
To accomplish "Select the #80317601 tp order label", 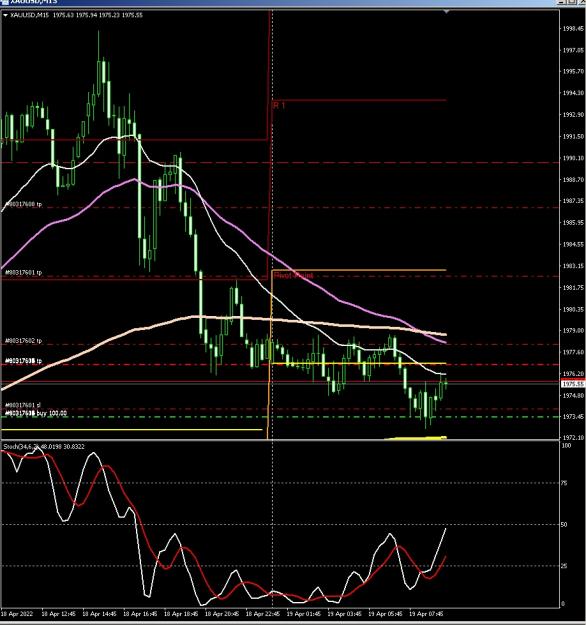I will tap(23, 273).
